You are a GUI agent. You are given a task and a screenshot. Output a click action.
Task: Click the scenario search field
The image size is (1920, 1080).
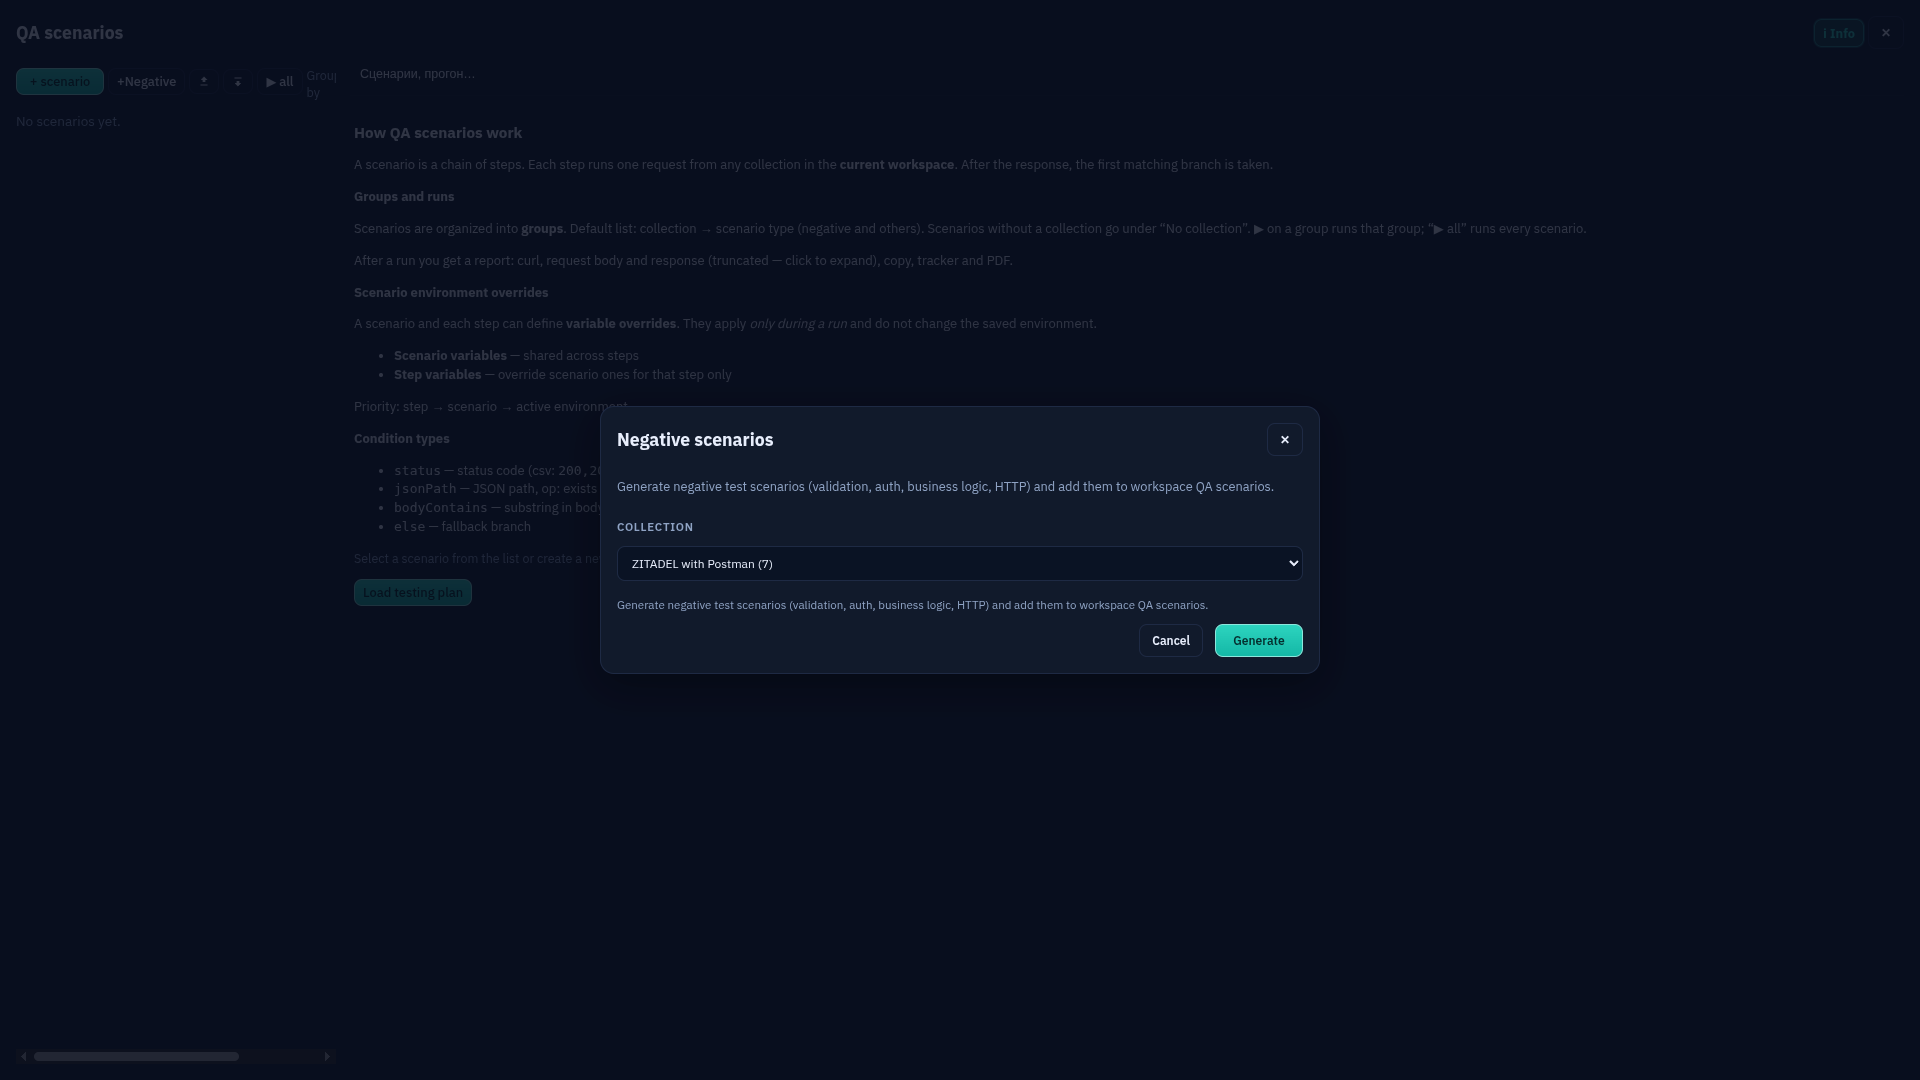[417, 74]
